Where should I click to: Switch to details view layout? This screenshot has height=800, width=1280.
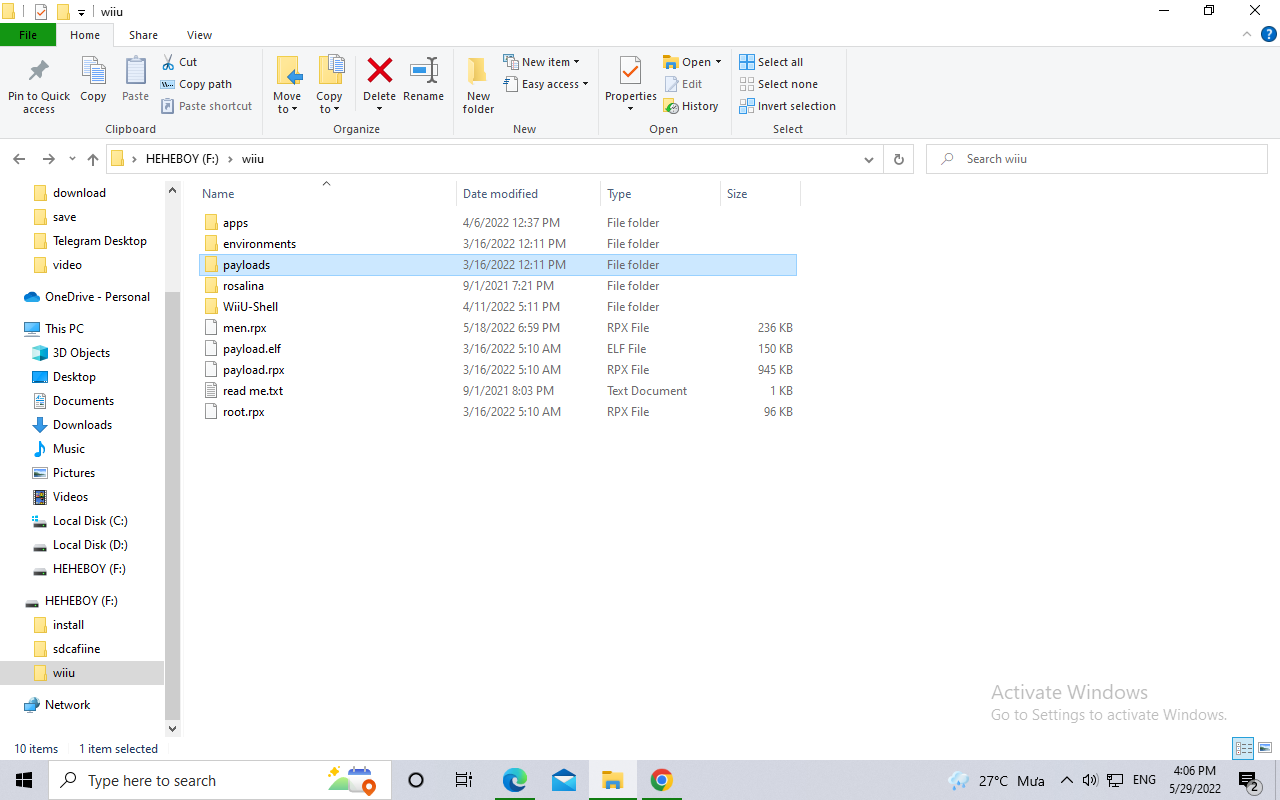[x=1244, y=748]
